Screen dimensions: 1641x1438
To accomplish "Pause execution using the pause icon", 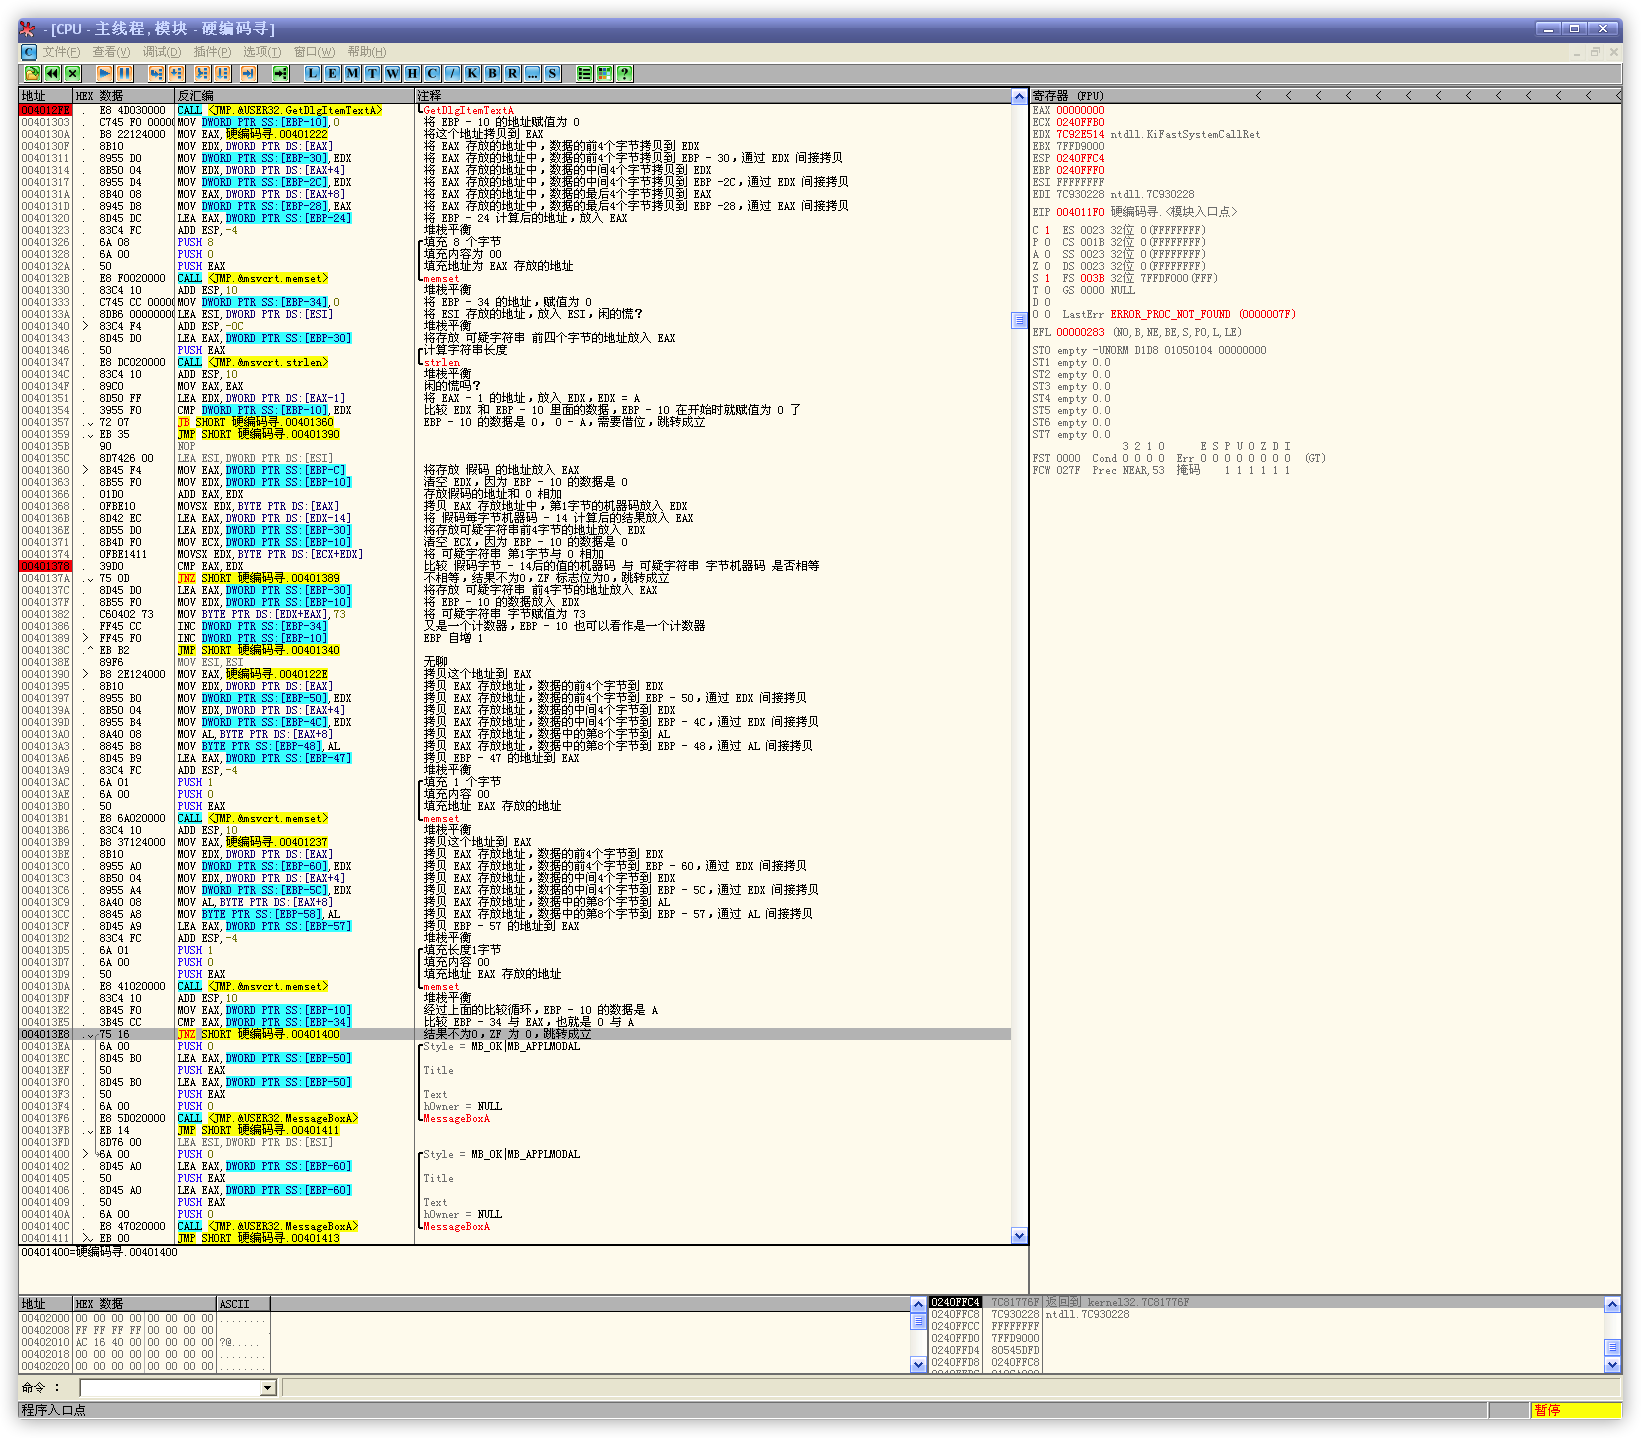I will pos(124,73).
